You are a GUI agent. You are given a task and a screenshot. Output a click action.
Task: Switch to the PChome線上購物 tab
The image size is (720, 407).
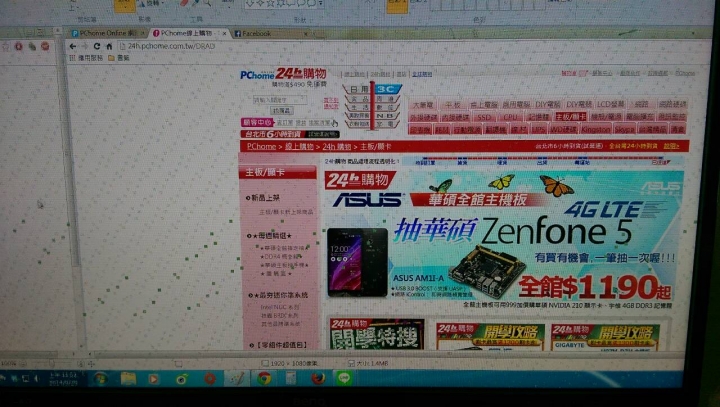[188, 33]
